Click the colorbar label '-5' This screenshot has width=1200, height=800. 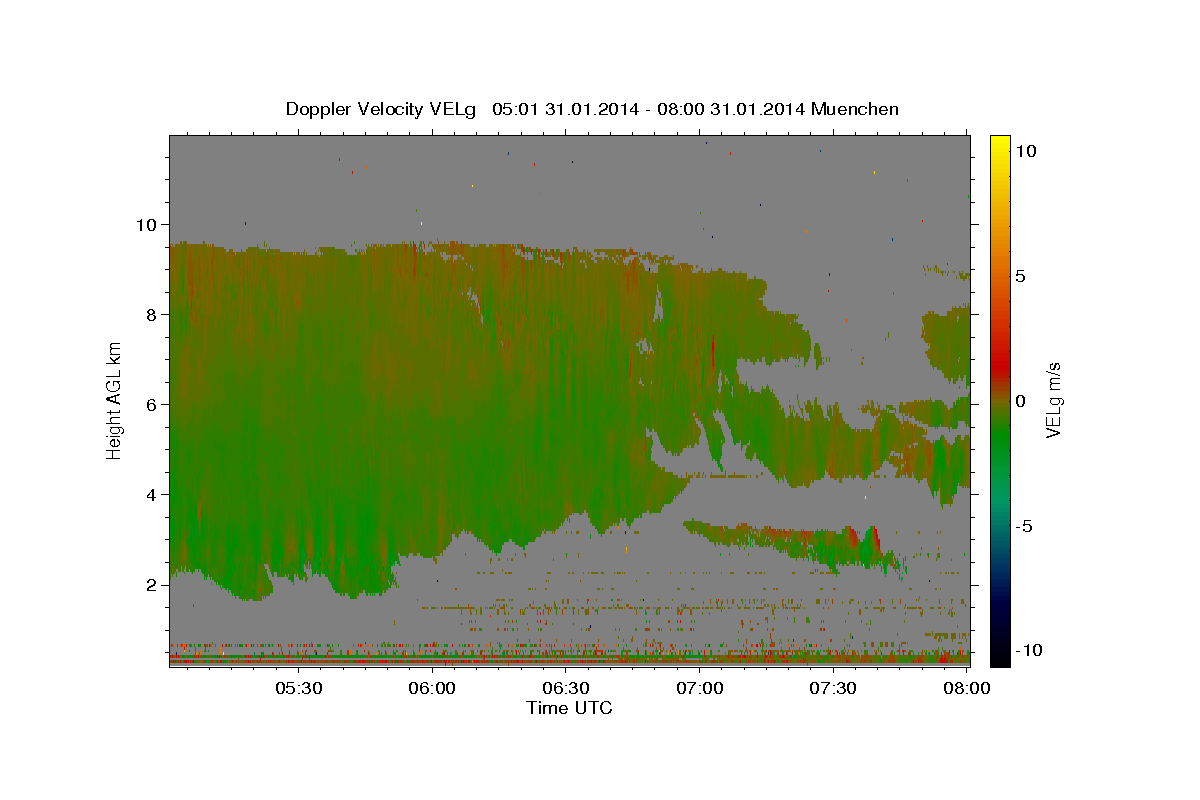pyautogui.click(x=1024, y=526)
